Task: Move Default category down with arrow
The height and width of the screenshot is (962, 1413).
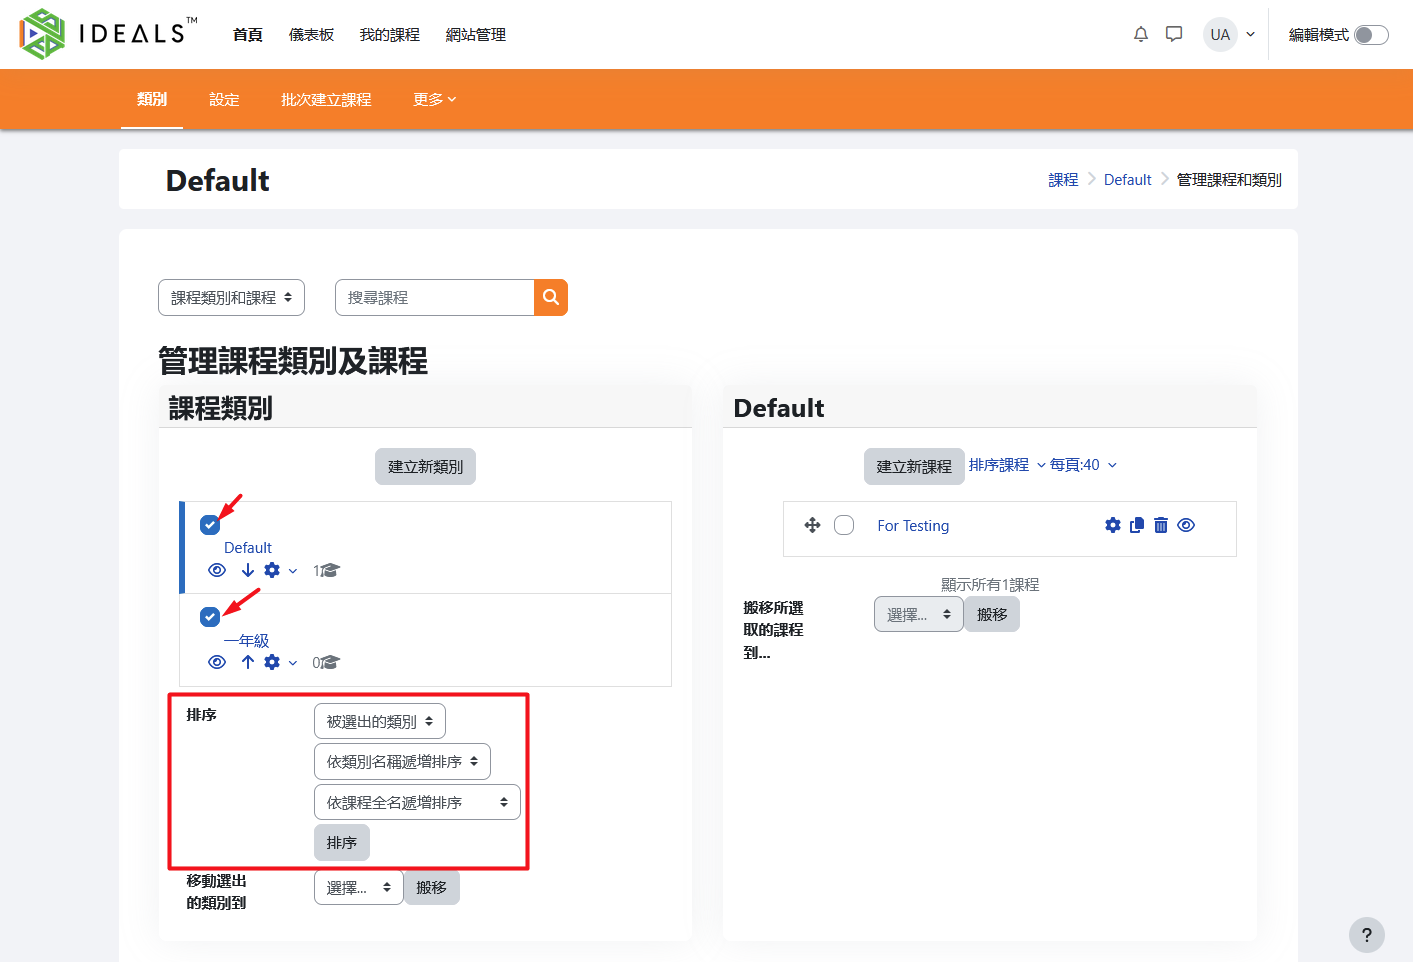Action: (247, 570)
